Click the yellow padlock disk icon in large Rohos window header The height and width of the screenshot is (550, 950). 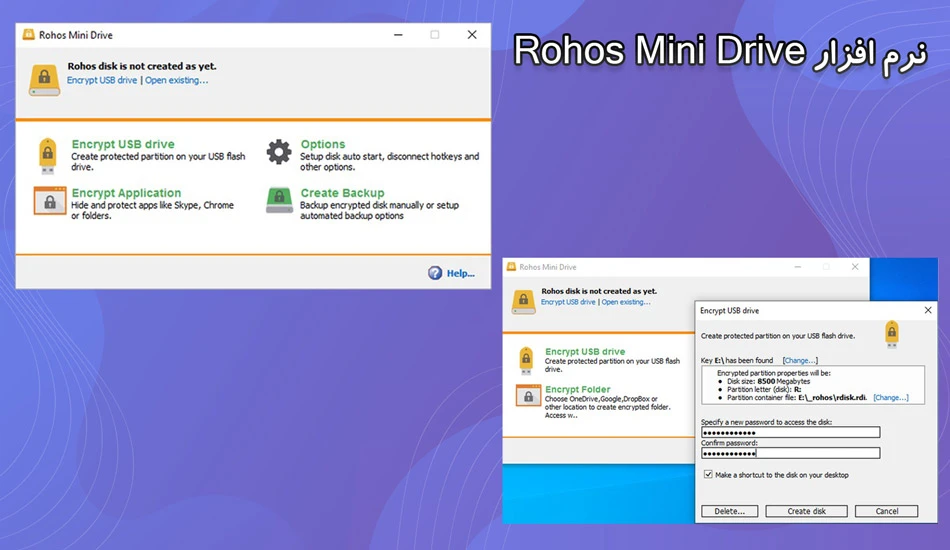pos(44,79)
